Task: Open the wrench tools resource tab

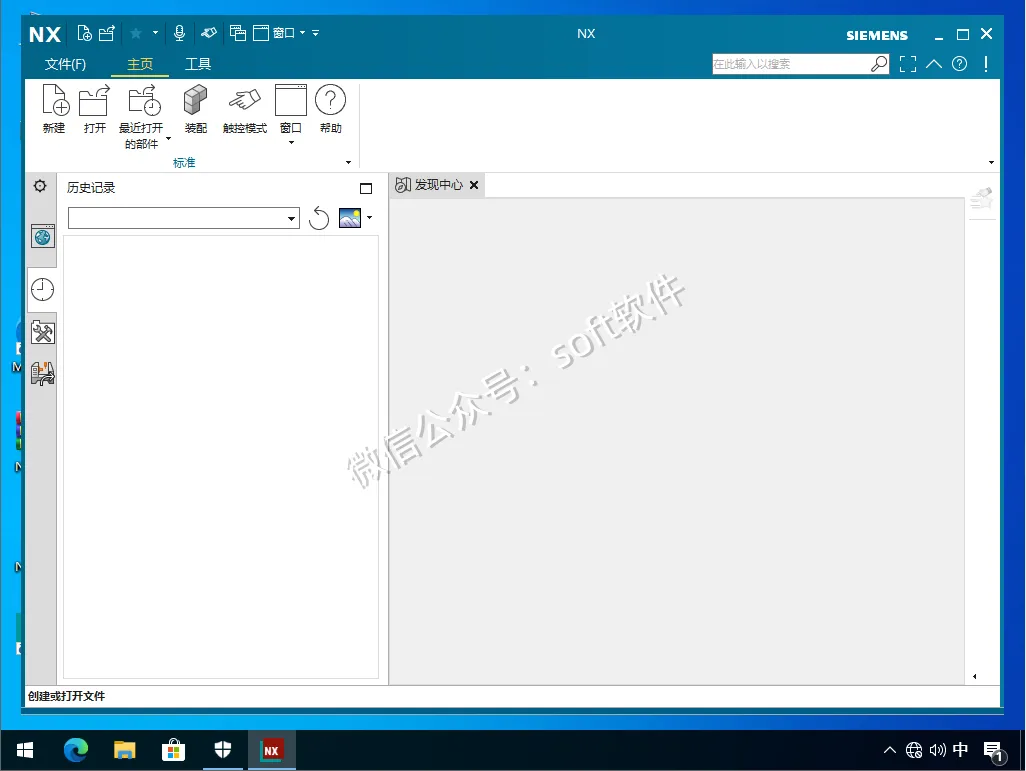Action: tap(43, 332)
